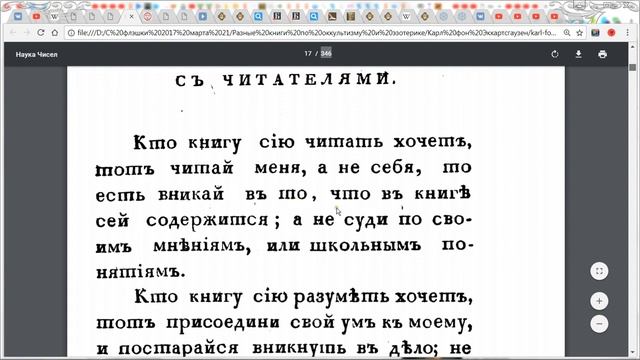This screenshot has height=360, width=640.
Task: Click the dark extension icon beside star
Action: pos(596,33)
